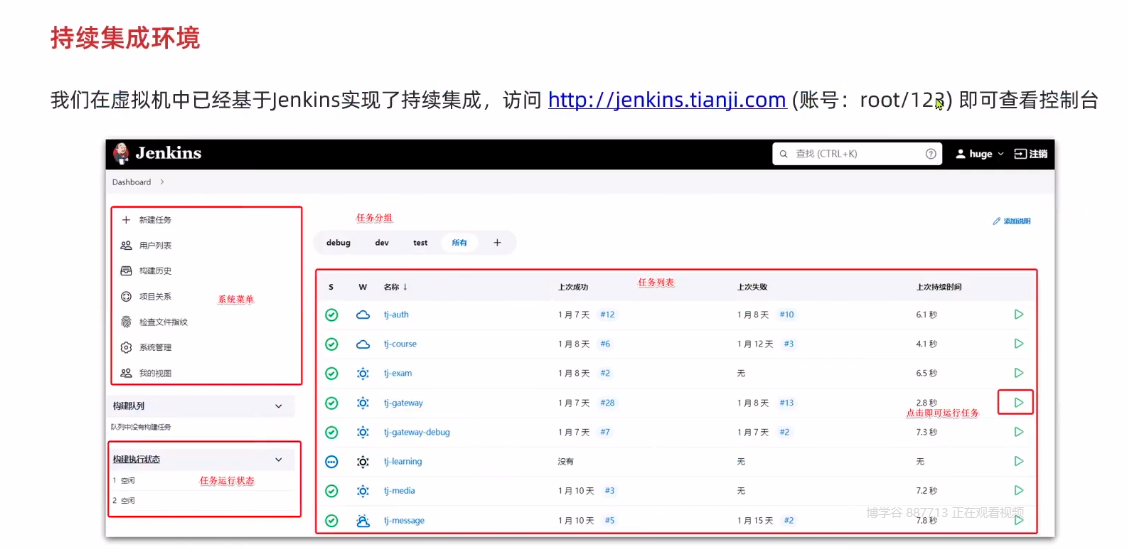The width and height of the screenshot is (1129, 549).
Task: Click the 系统管理 gear icon
Action: click(126, 347)
